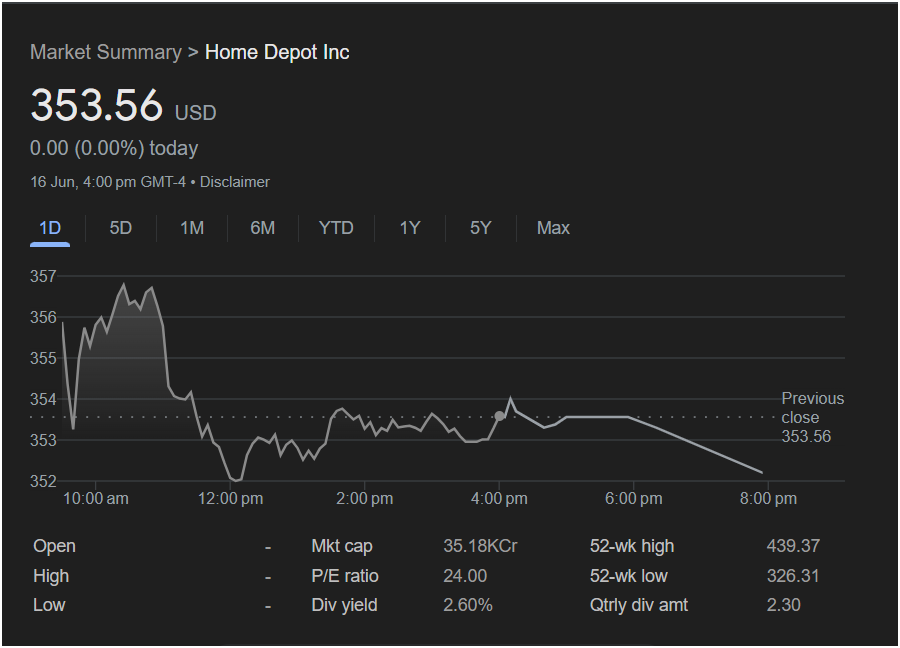Click the Open stat label
Image resolution: width=900 pixels, height=648 pixels.
[x=54, y=546]
